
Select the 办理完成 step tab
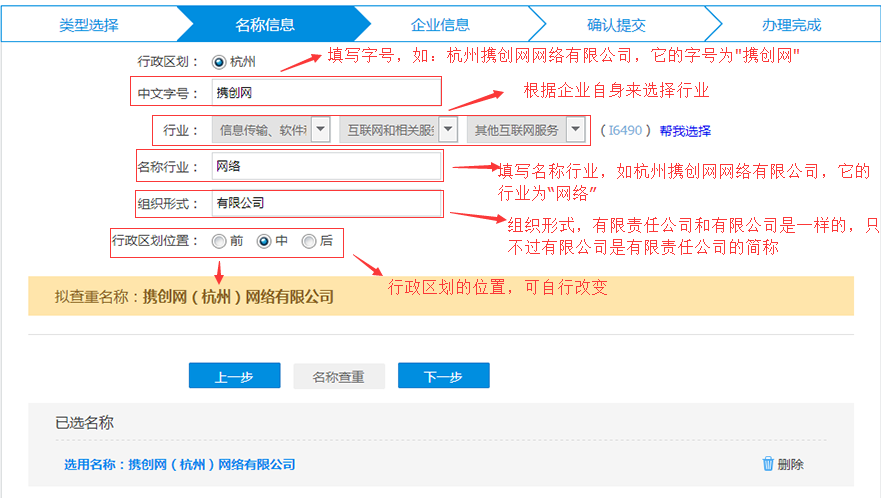click(792, 24)
